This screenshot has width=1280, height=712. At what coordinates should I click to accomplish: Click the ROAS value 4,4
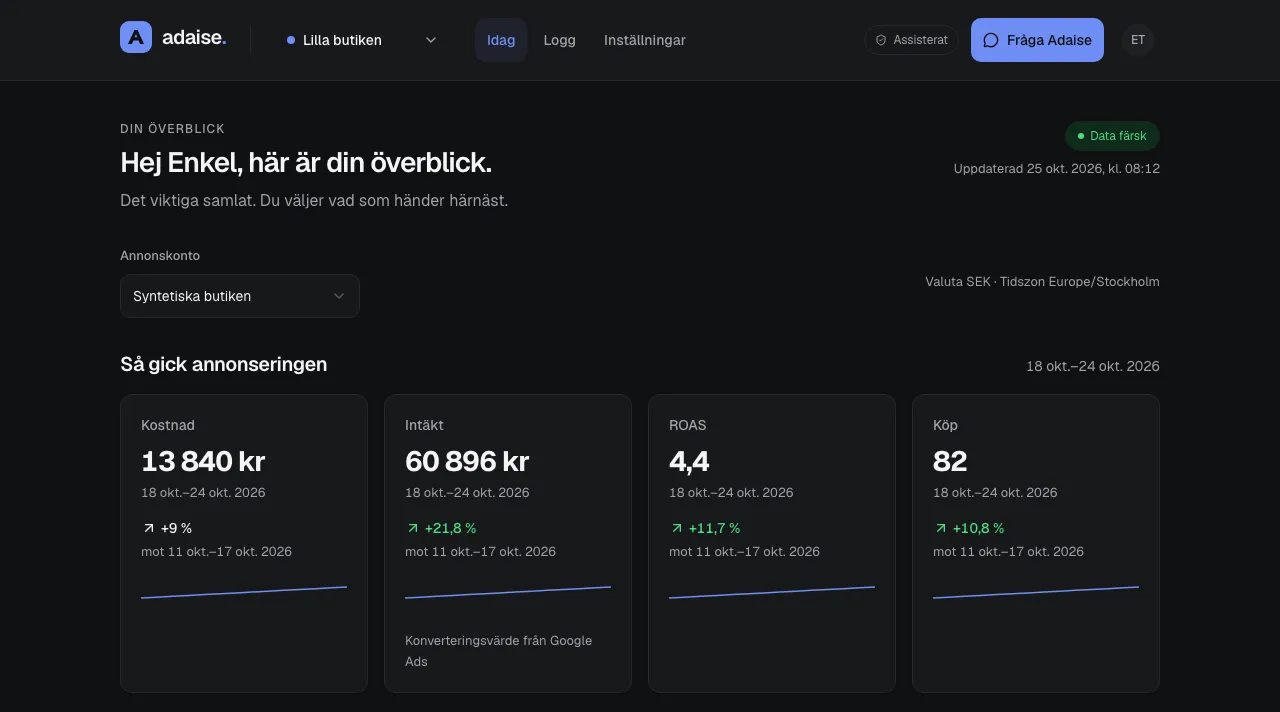(689, 461)
